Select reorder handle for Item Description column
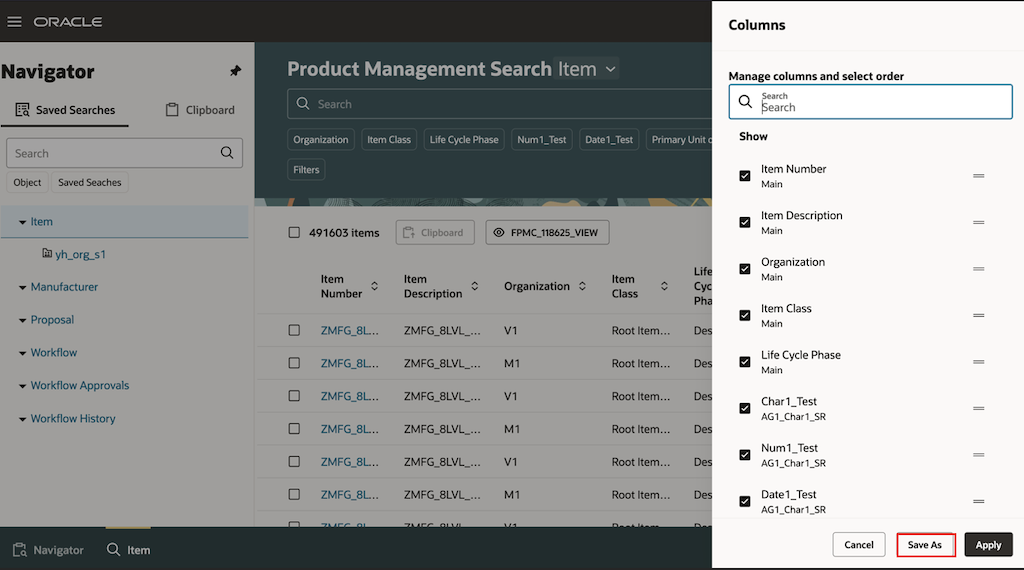This screenshot has height=570, width=1024. pos(978,222)
